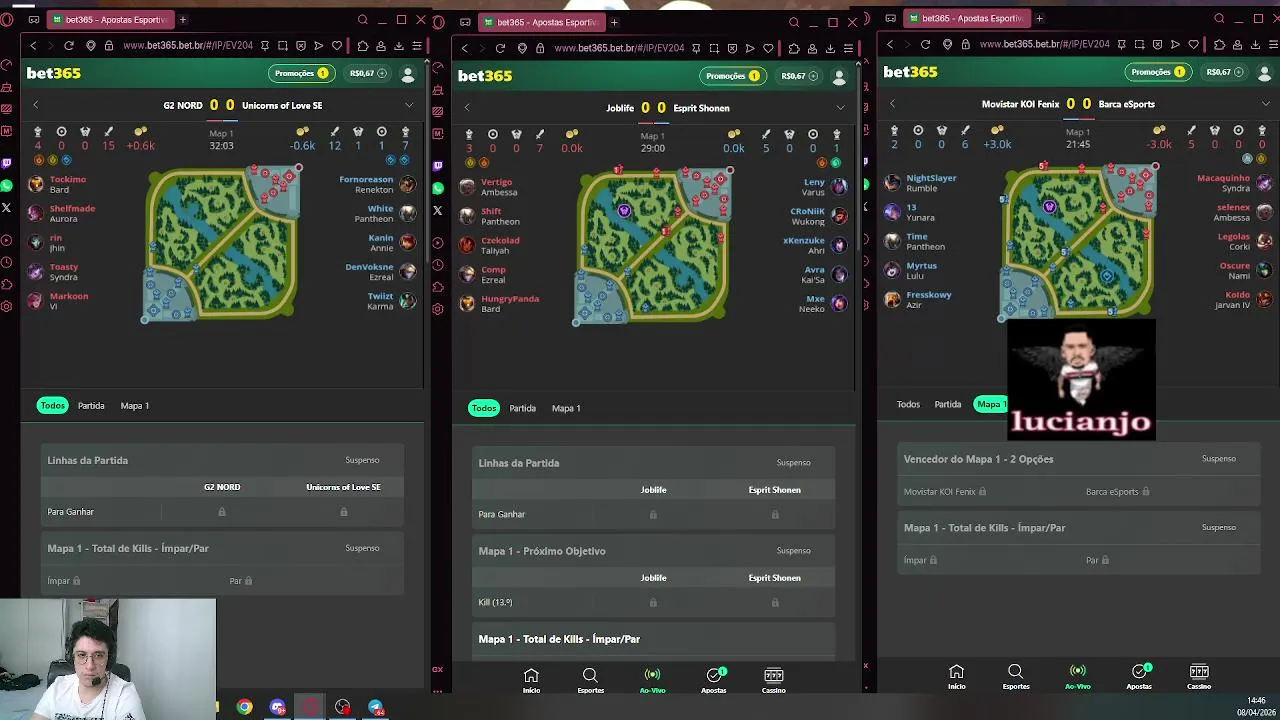The image size is (1280, 720).
Task: Reload the page in the left browser window
Action: tap(69, 45)
